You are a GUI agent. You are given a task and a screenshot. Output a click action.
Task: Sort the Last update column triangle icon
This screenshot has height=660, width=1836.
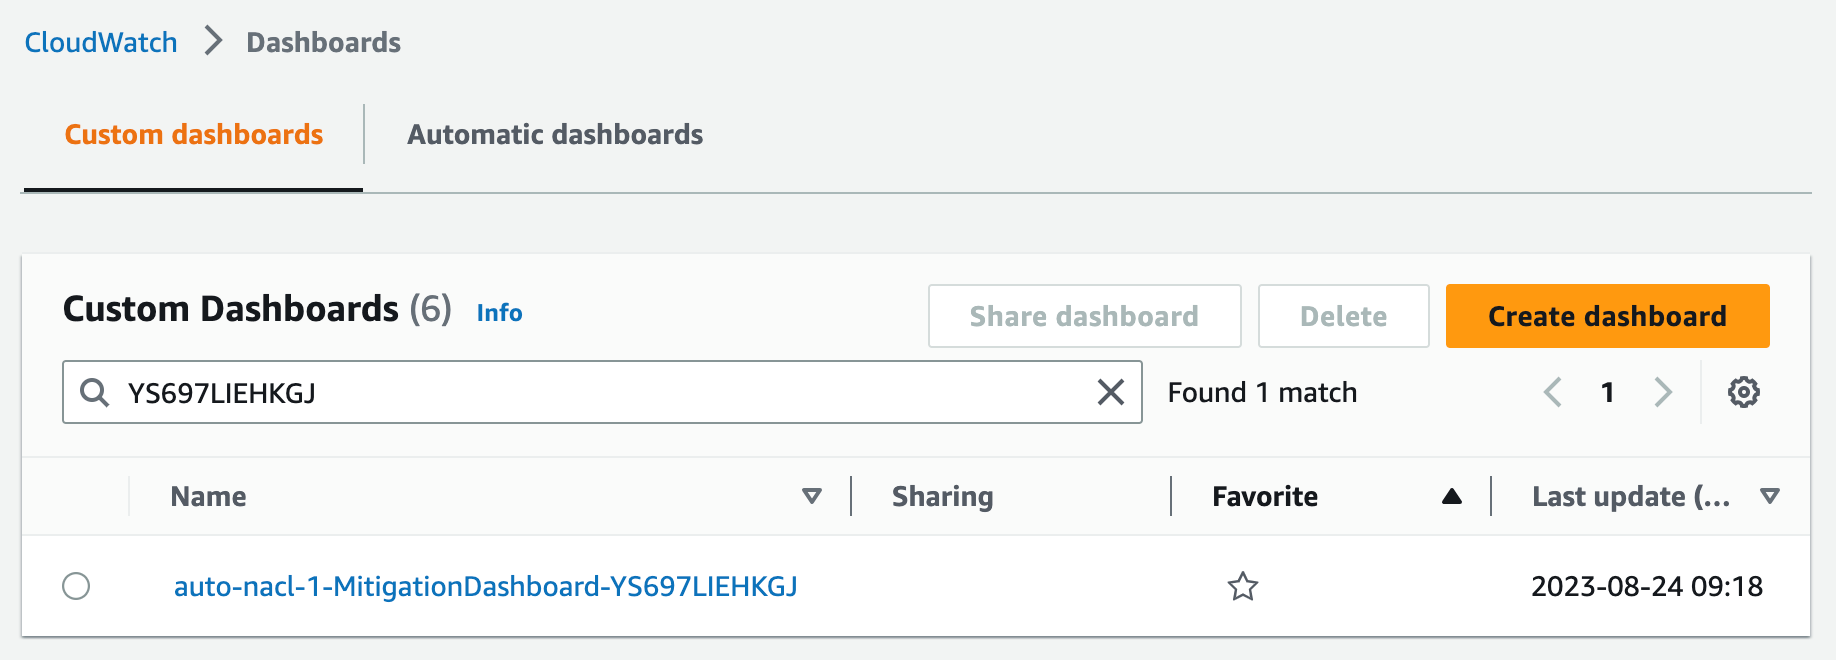[x=1770, y=495]
